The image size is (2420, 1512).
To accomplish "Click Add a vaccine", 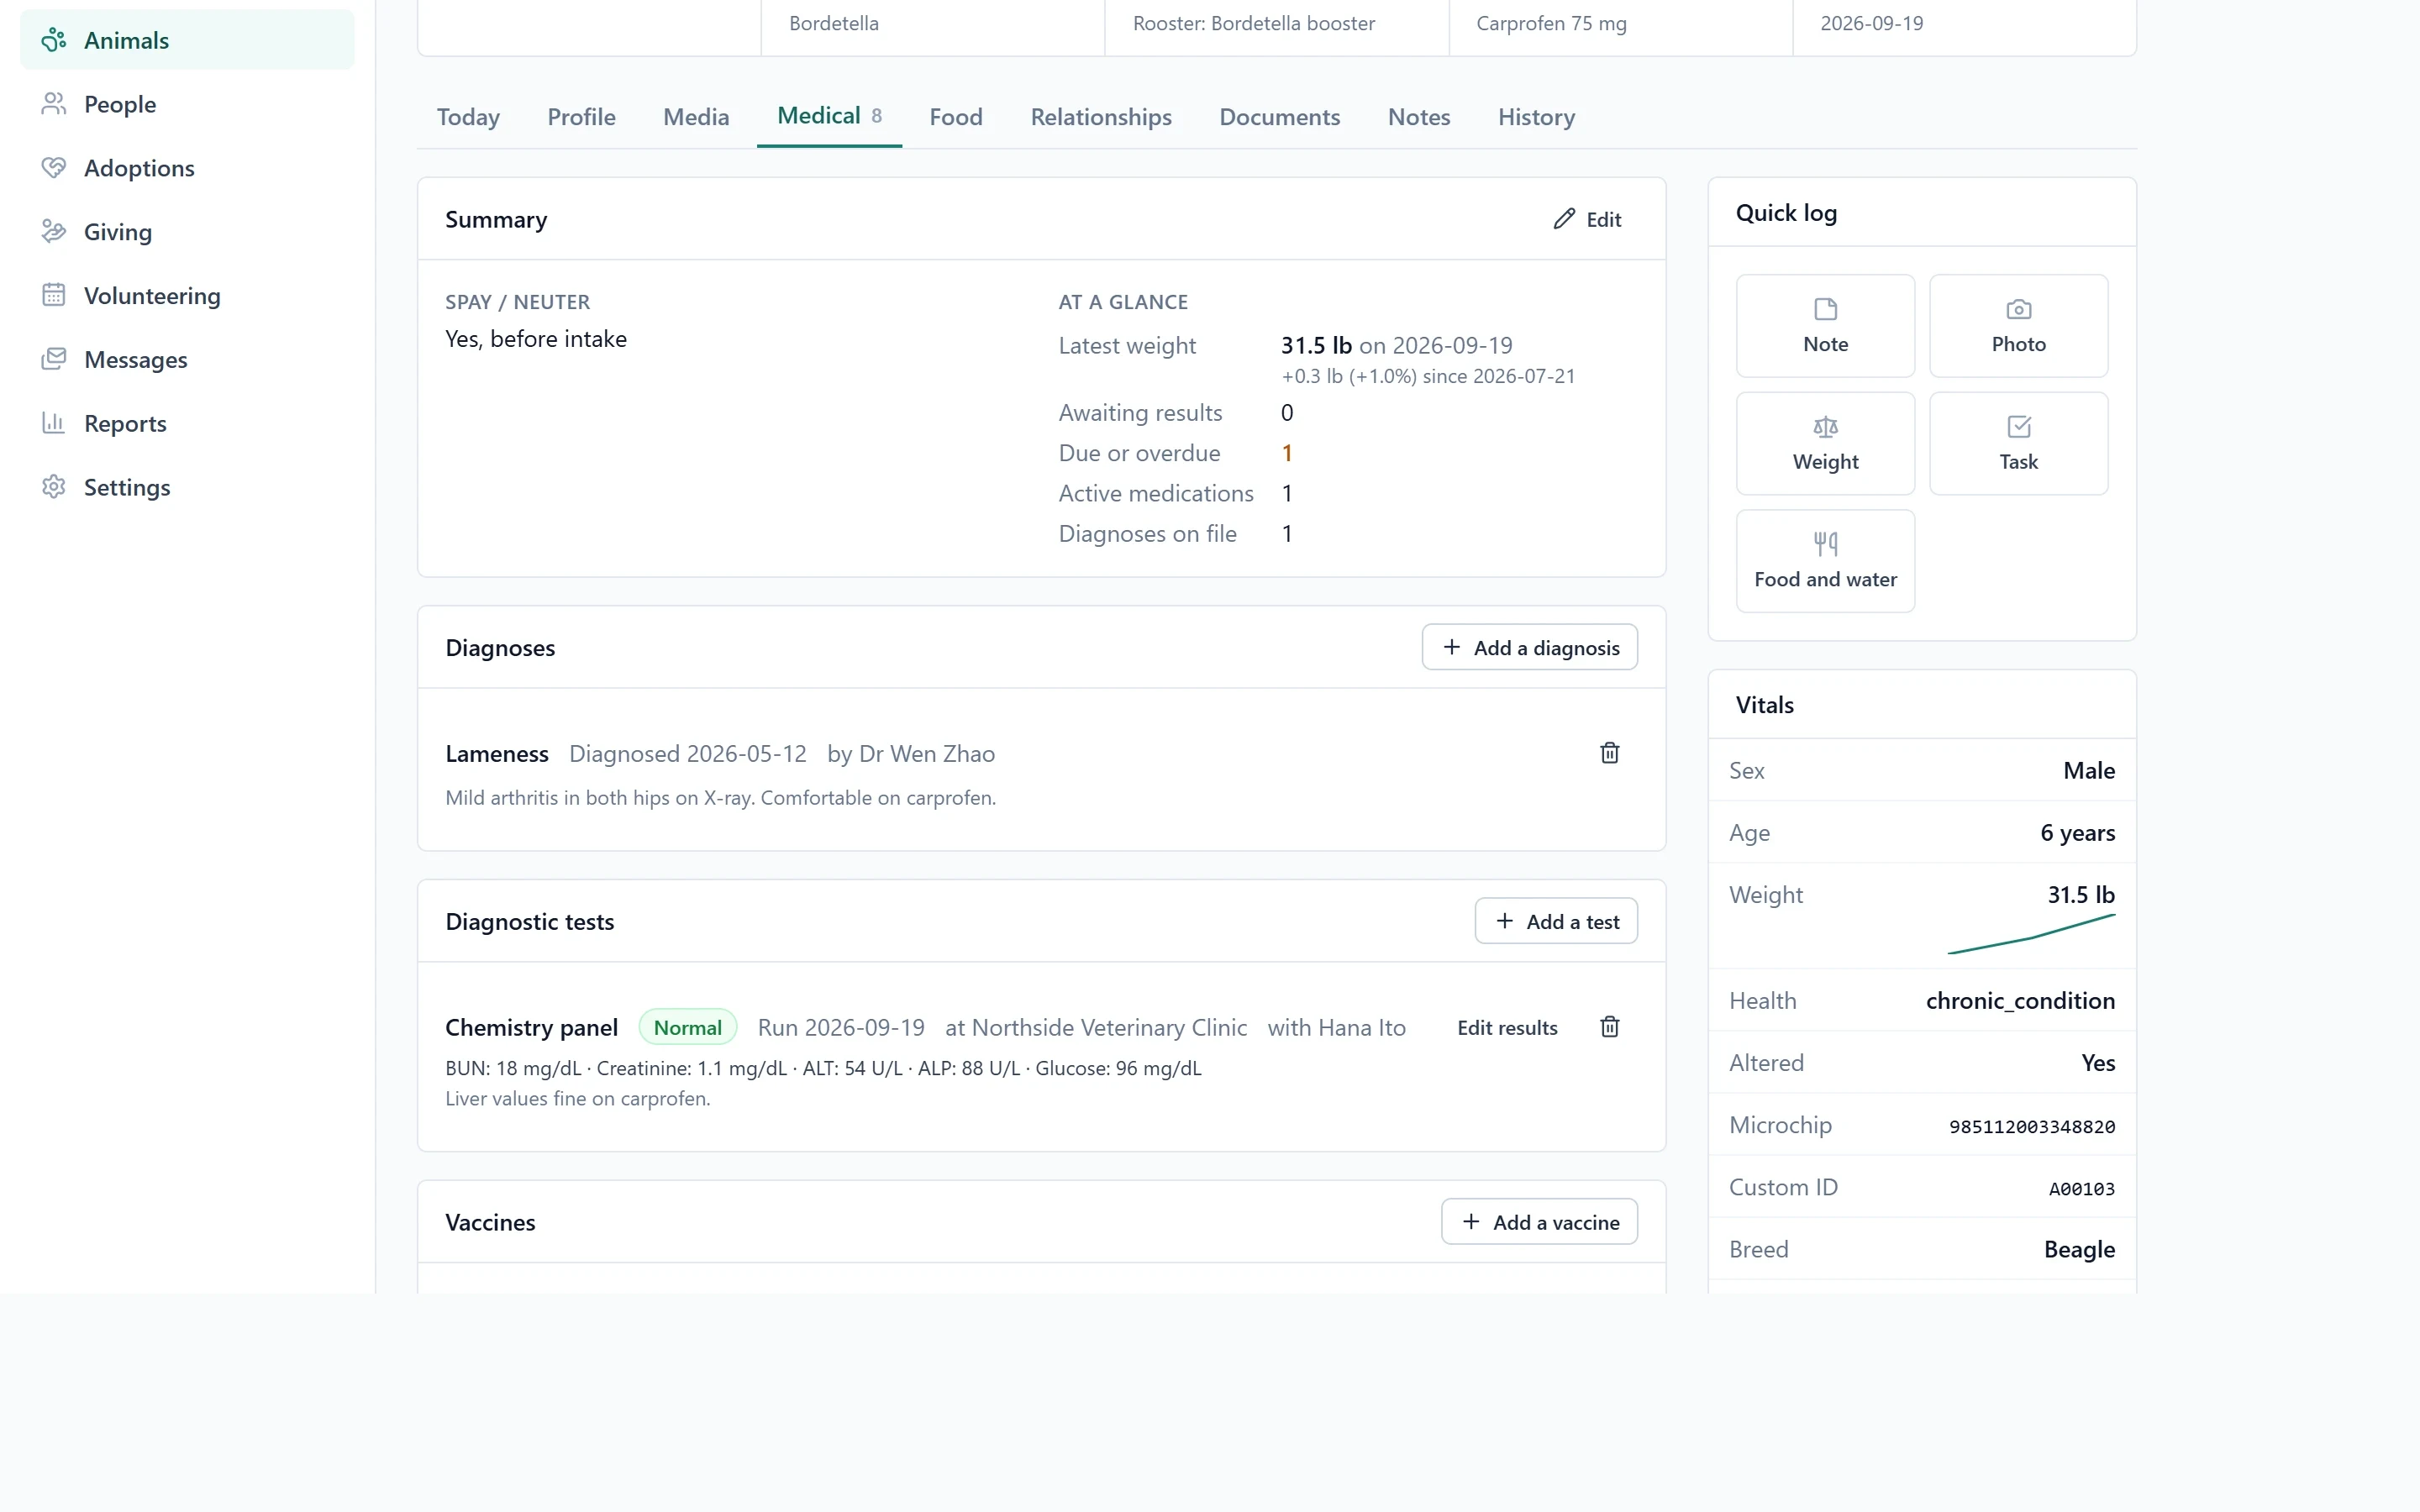I will (1539, 1222).
